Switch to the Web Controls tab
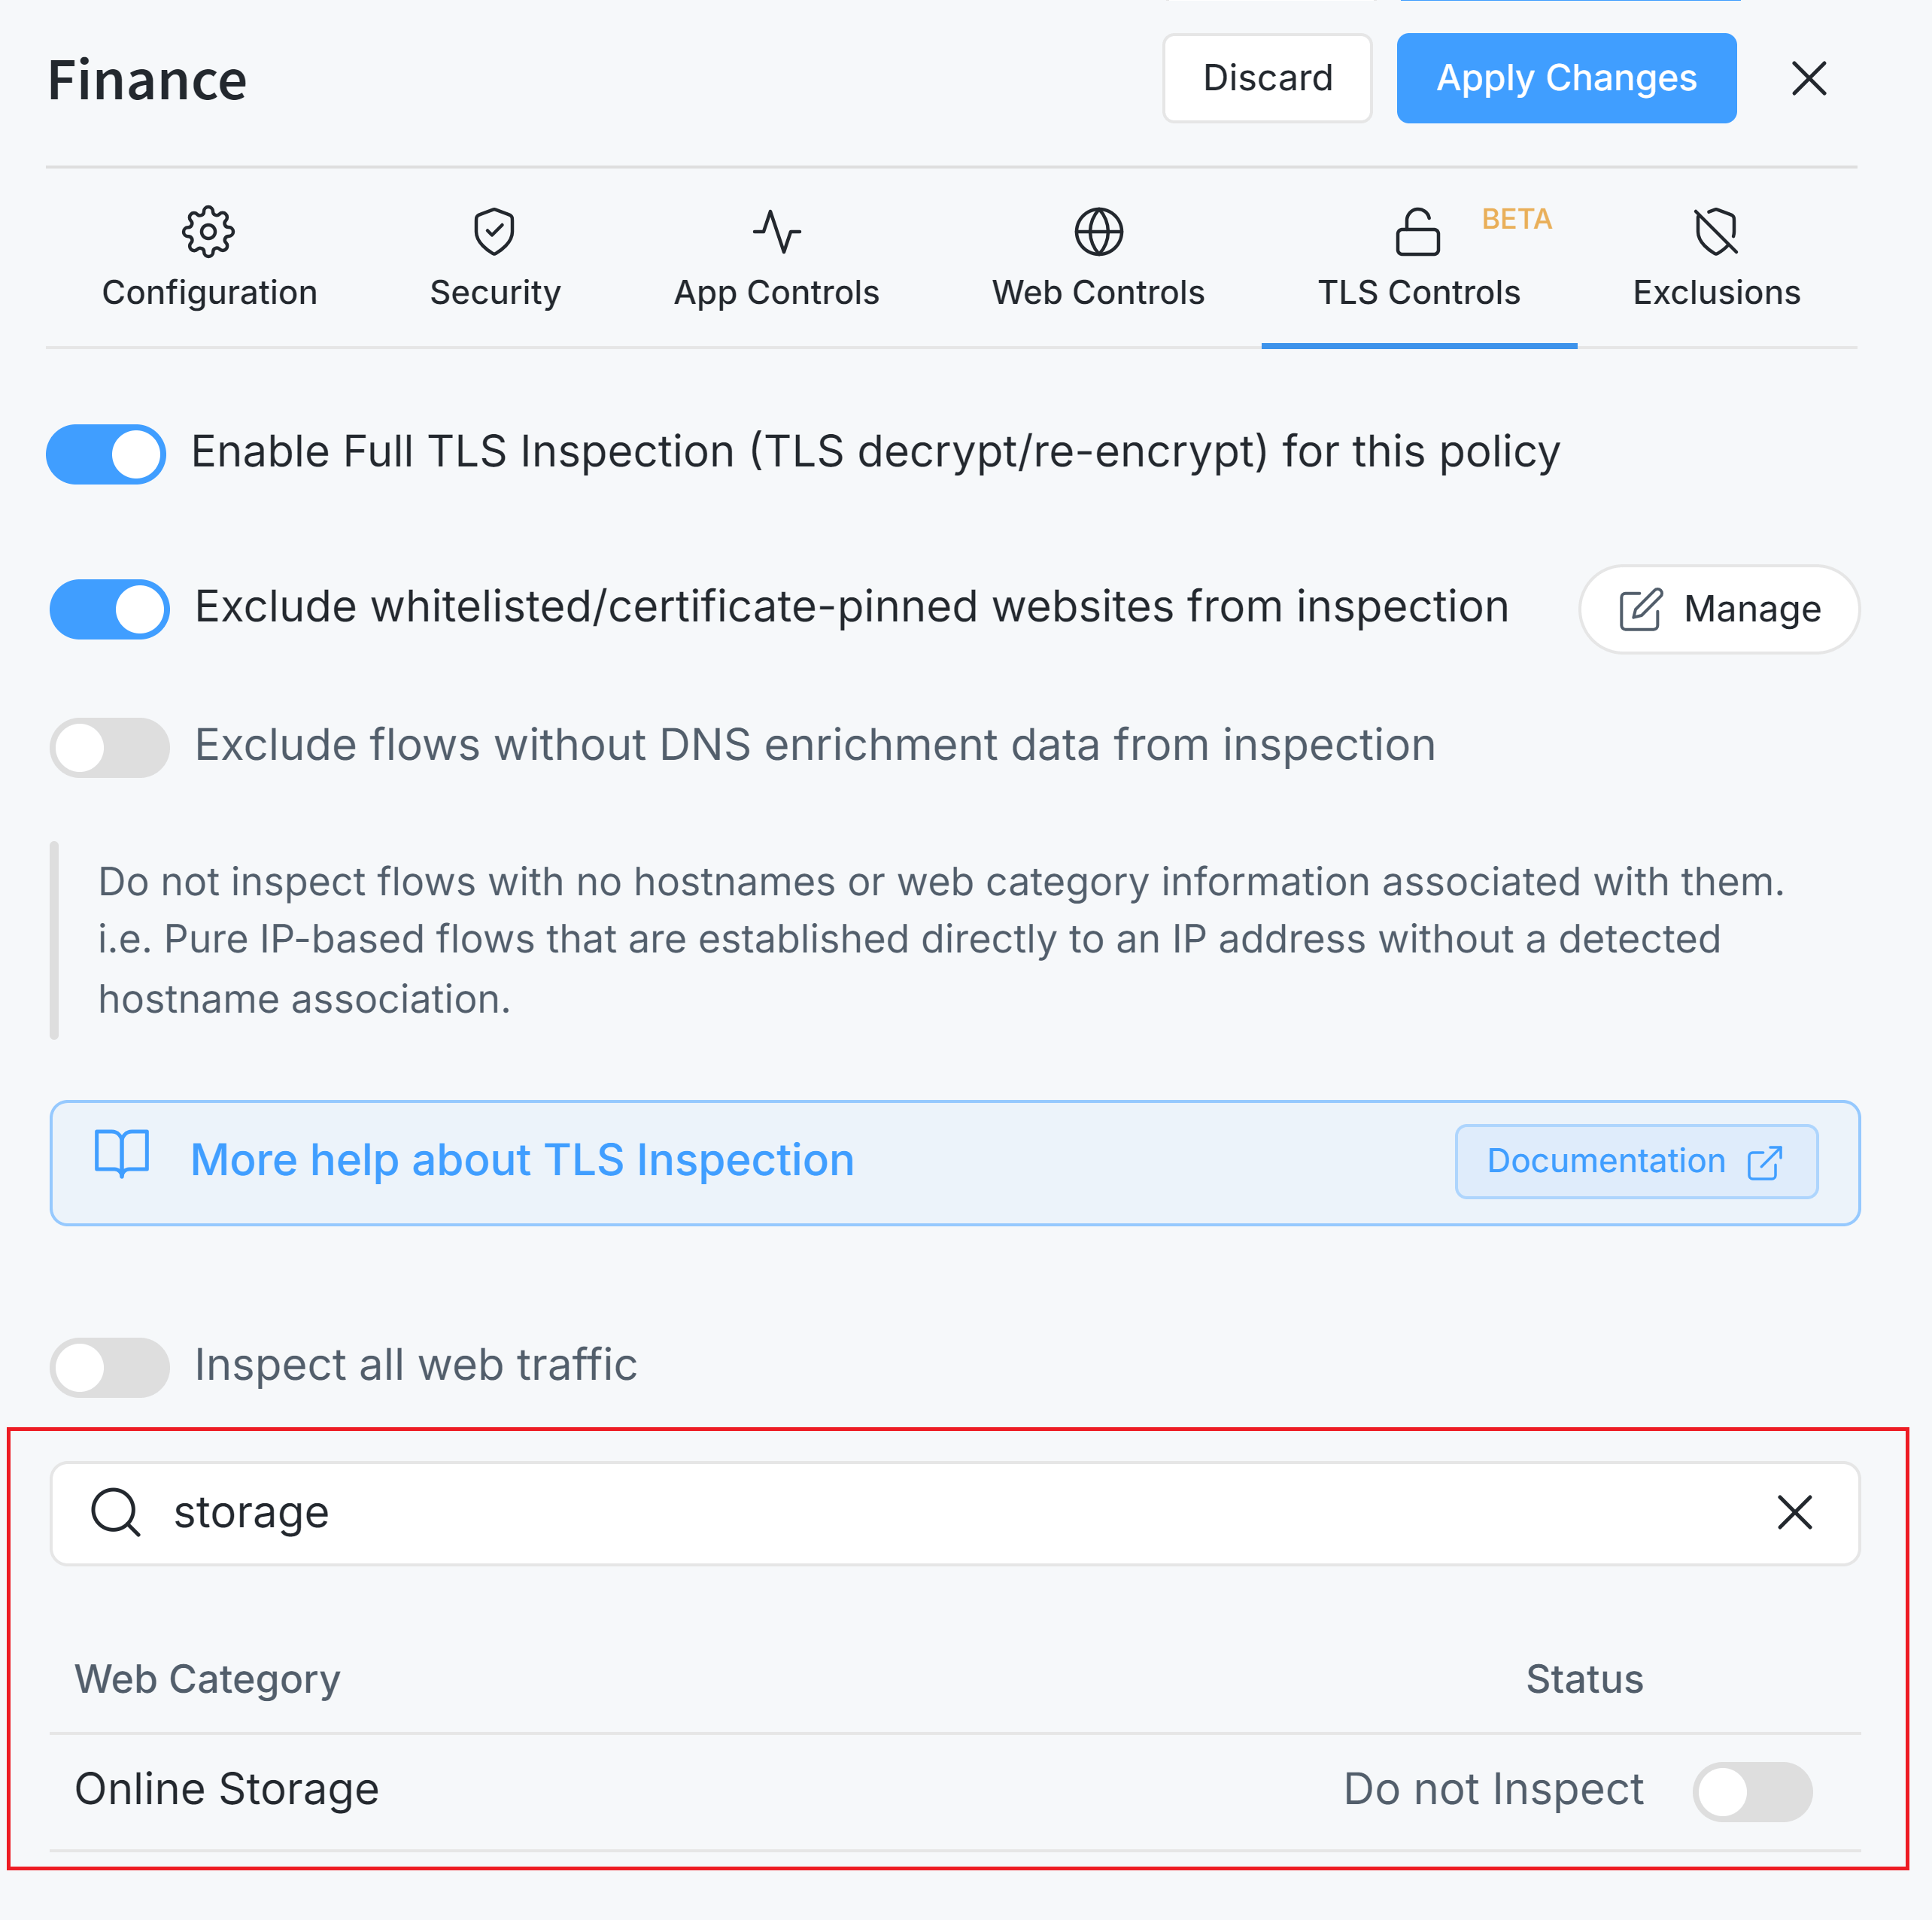Screen dimensions: 1932x1920 1098,292
